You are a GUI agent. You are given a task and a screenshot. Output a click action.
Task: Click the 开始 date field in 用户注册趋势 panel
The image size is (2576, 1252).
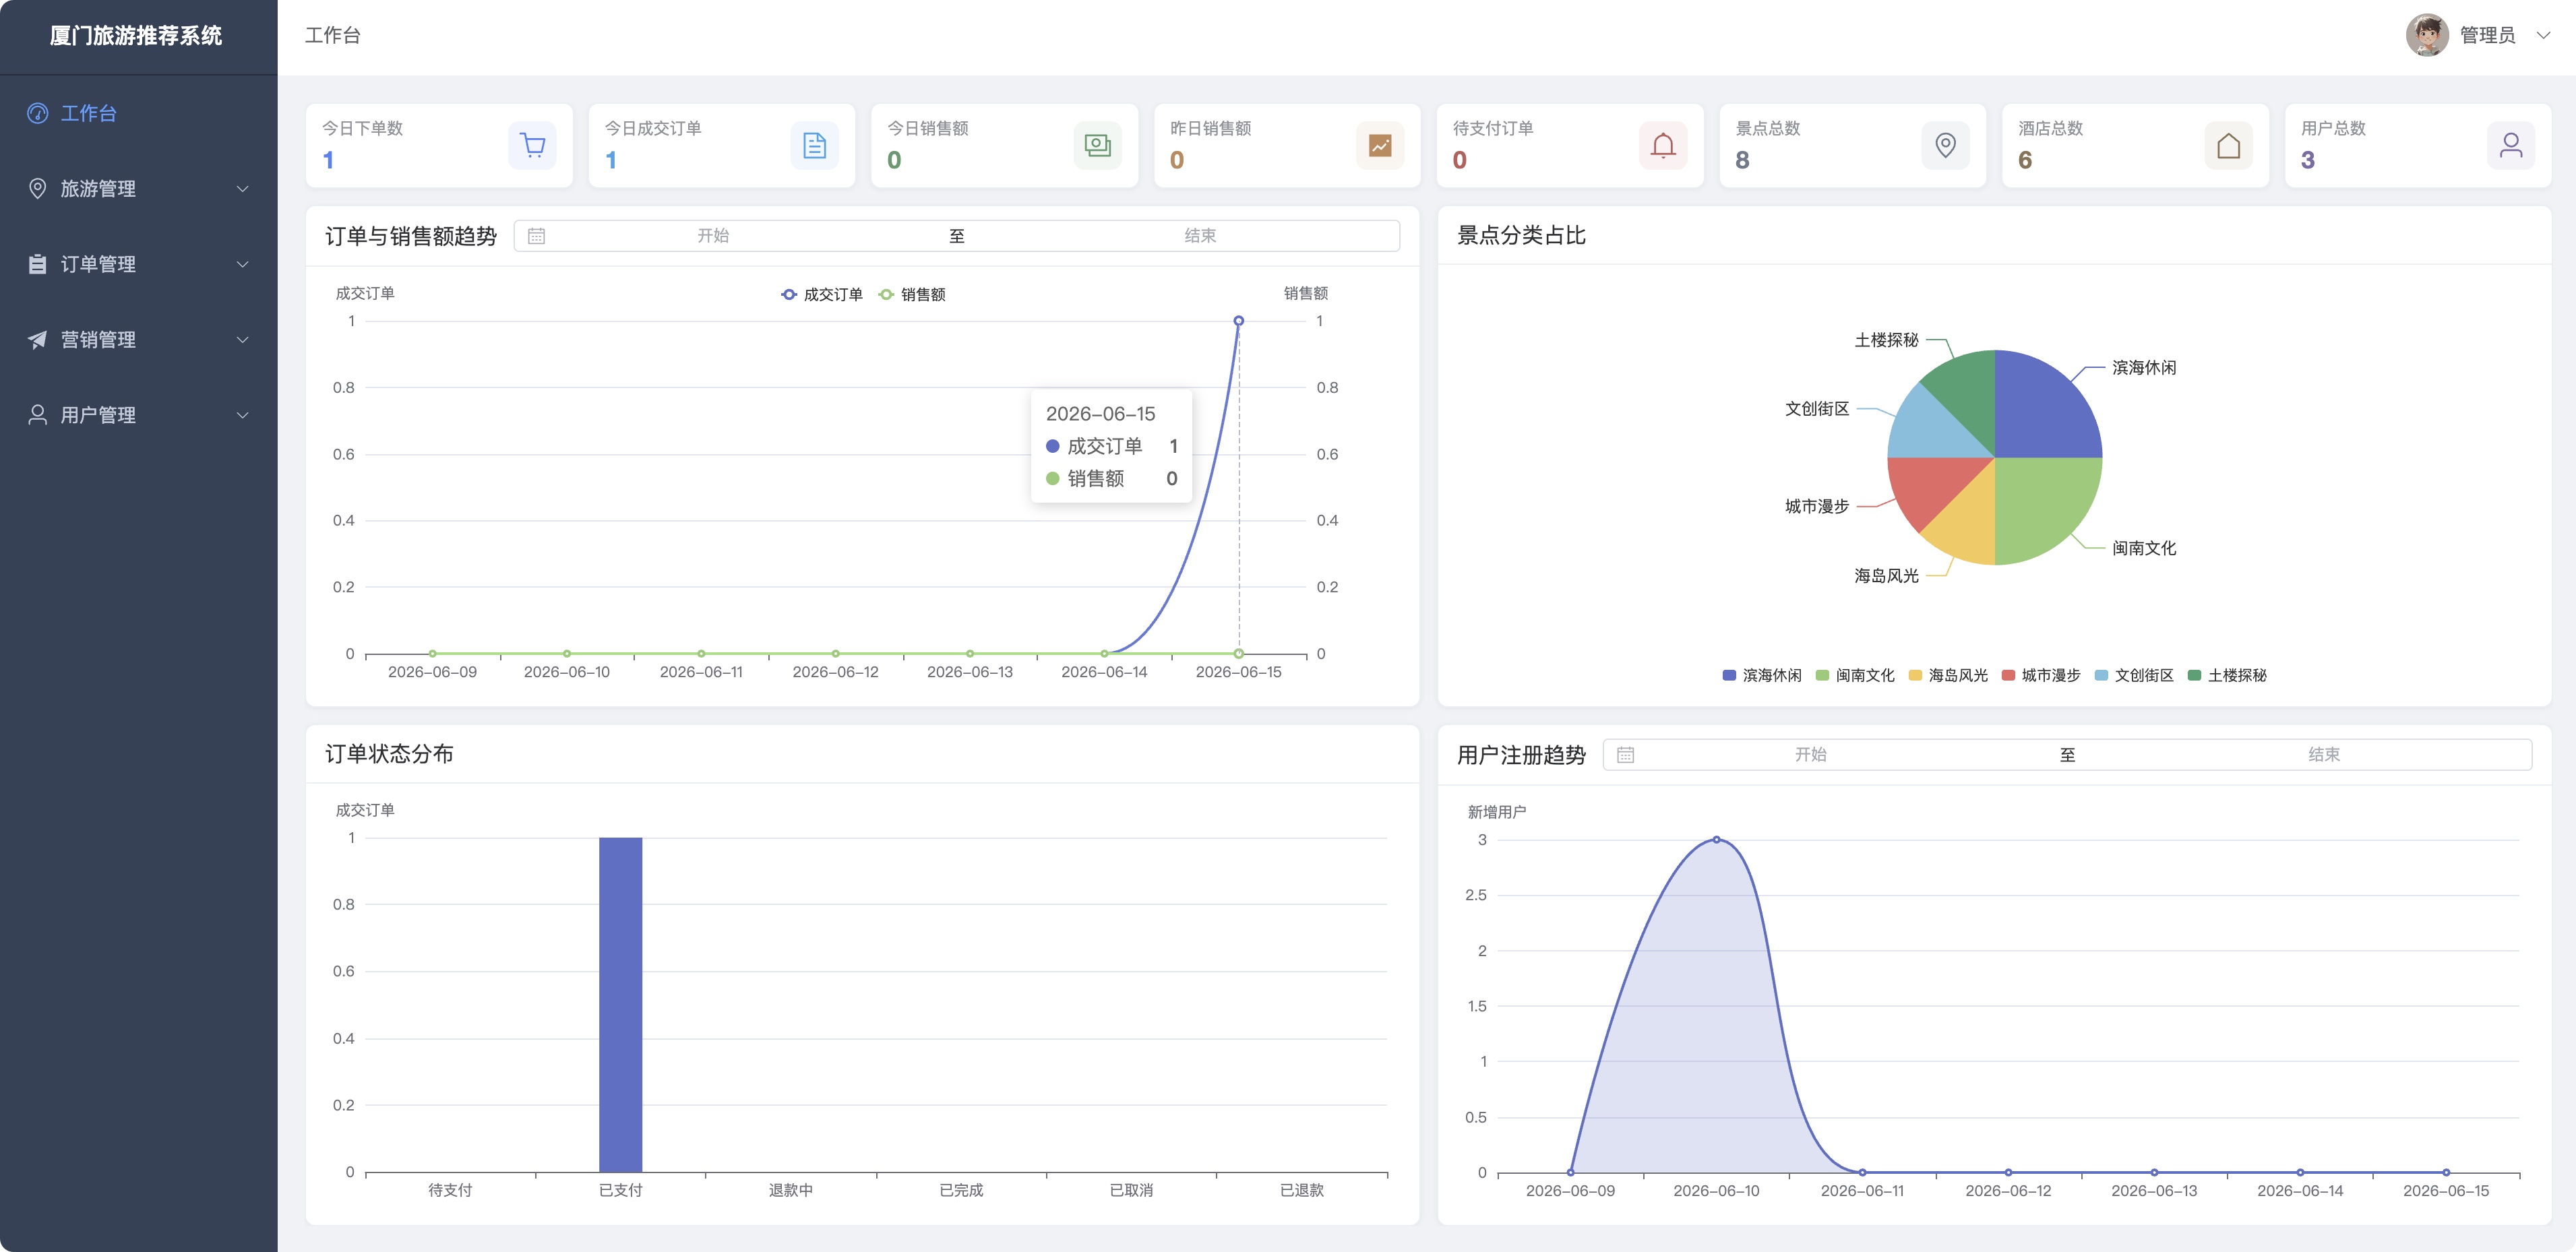tap(1810, 755)
